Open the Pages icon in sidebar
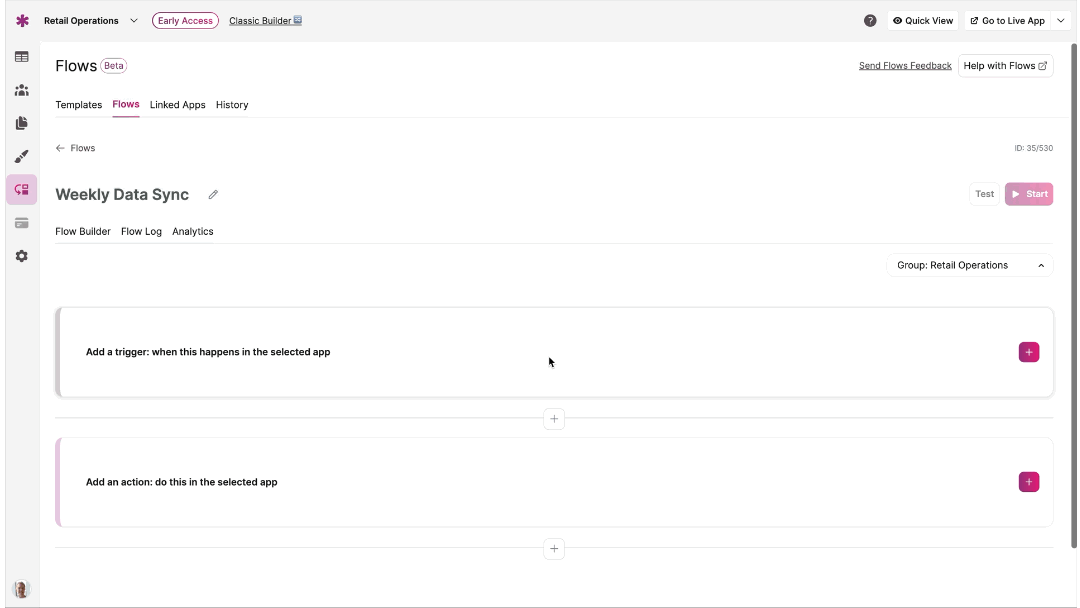The image size is (1080, 608). 22,123
